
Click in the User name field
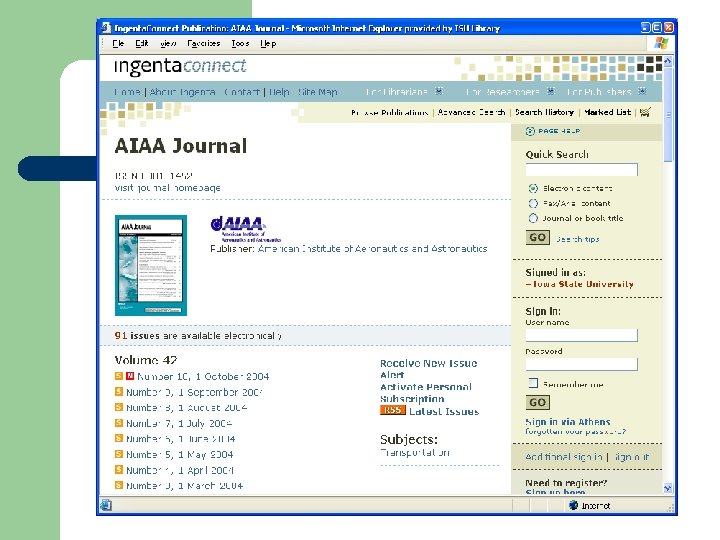[581, 335]
